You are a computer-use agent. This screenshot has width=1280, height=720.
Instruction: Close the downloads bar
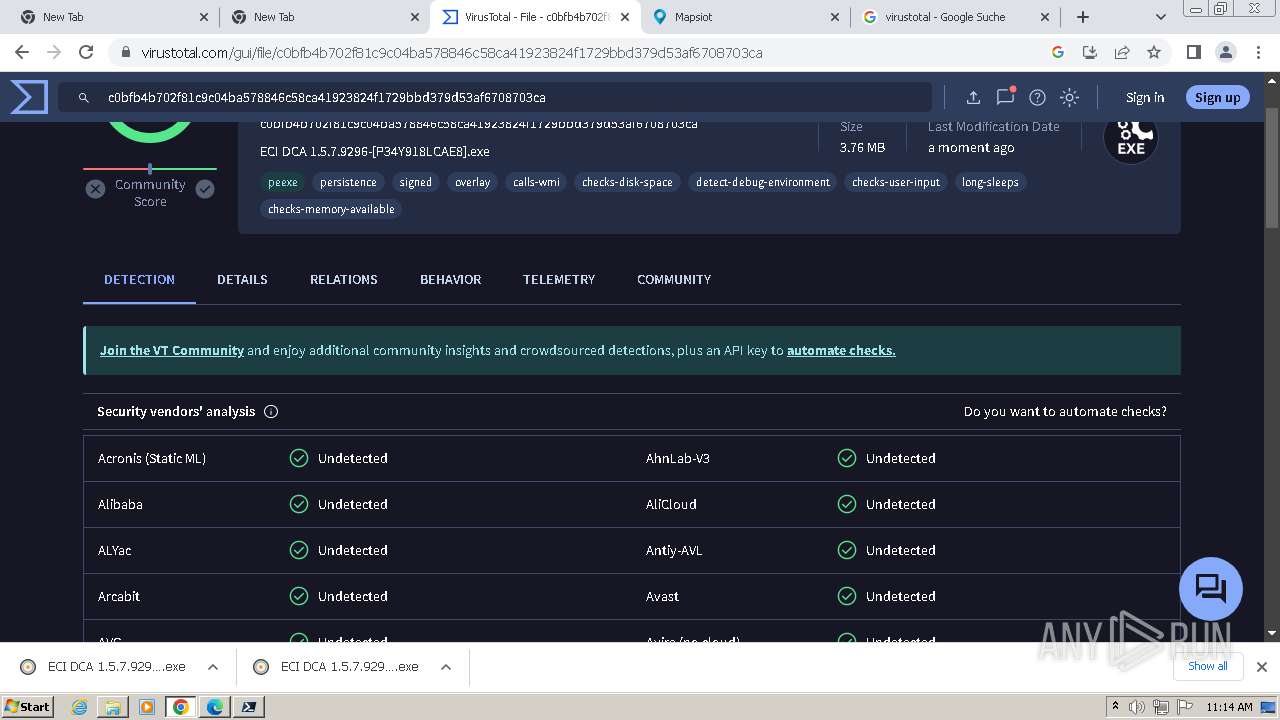(1261, 666)
